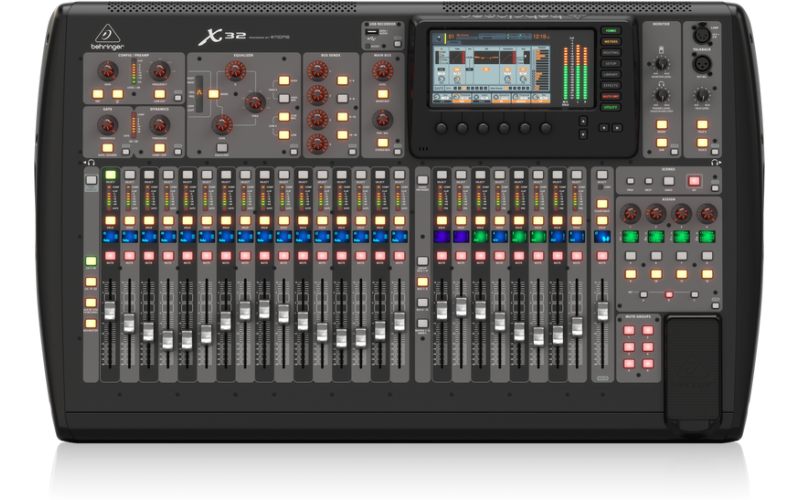Click the MONITOR LEVEL knob
This screenshot has height=500, width=800.
tap(662, 64)
